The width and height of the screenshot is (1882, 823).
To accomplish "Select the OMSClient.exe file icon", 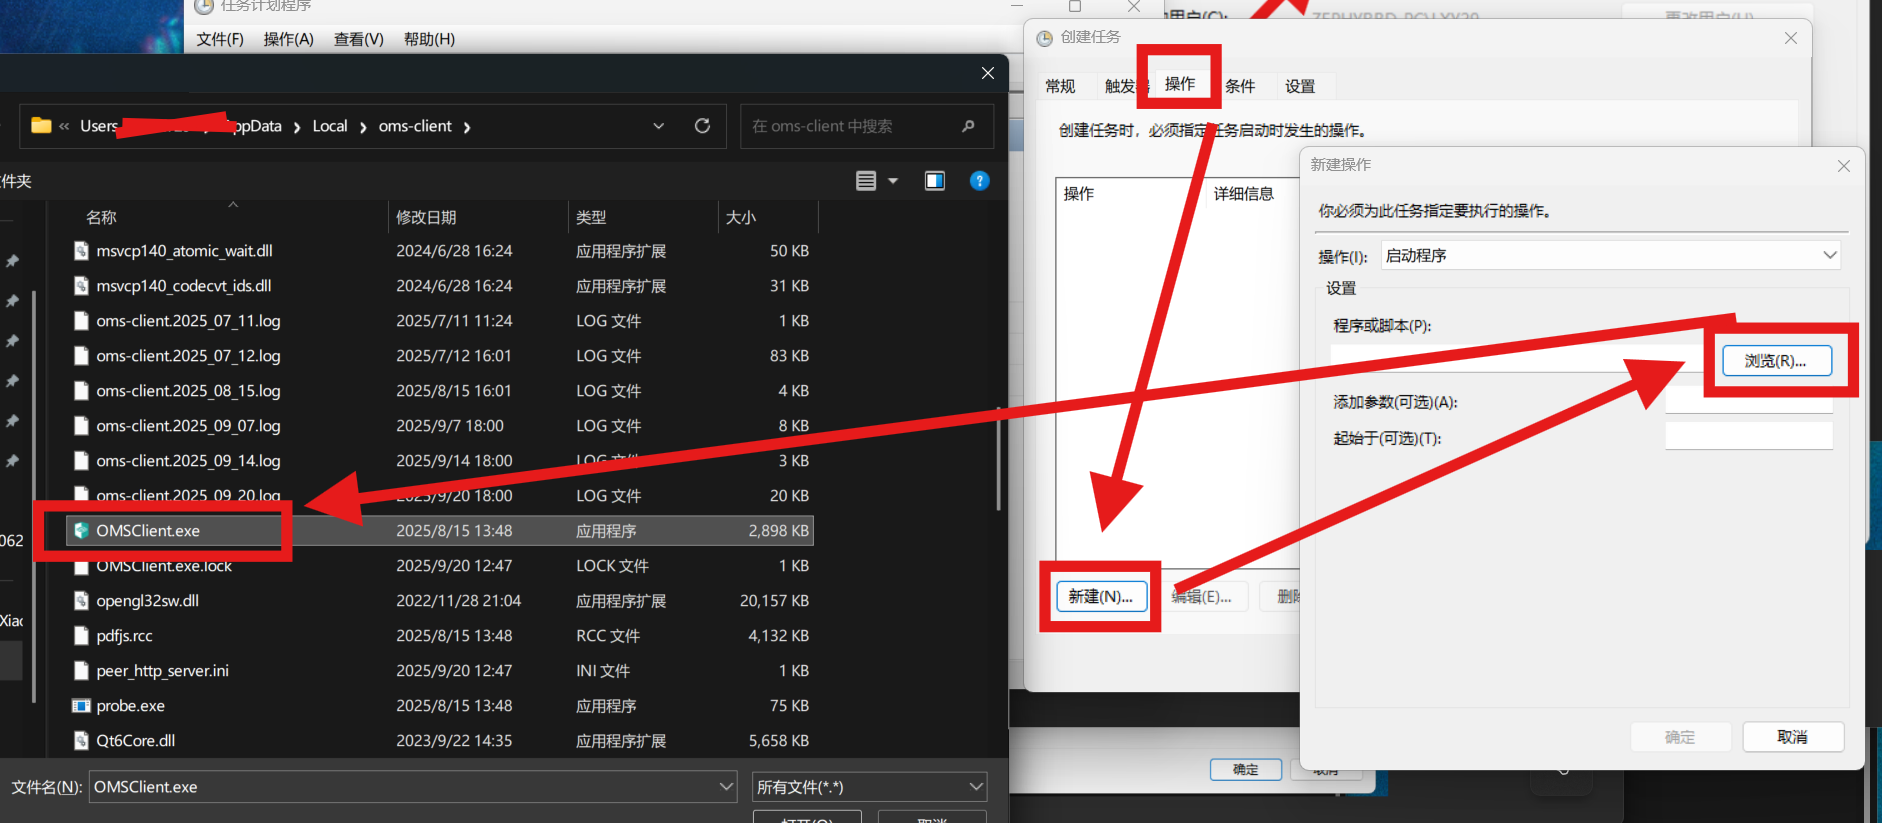I will tap(81, 531).
